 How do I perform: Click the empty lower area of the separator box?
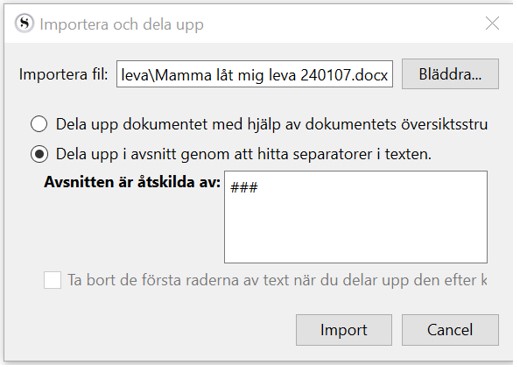(356, 233)
